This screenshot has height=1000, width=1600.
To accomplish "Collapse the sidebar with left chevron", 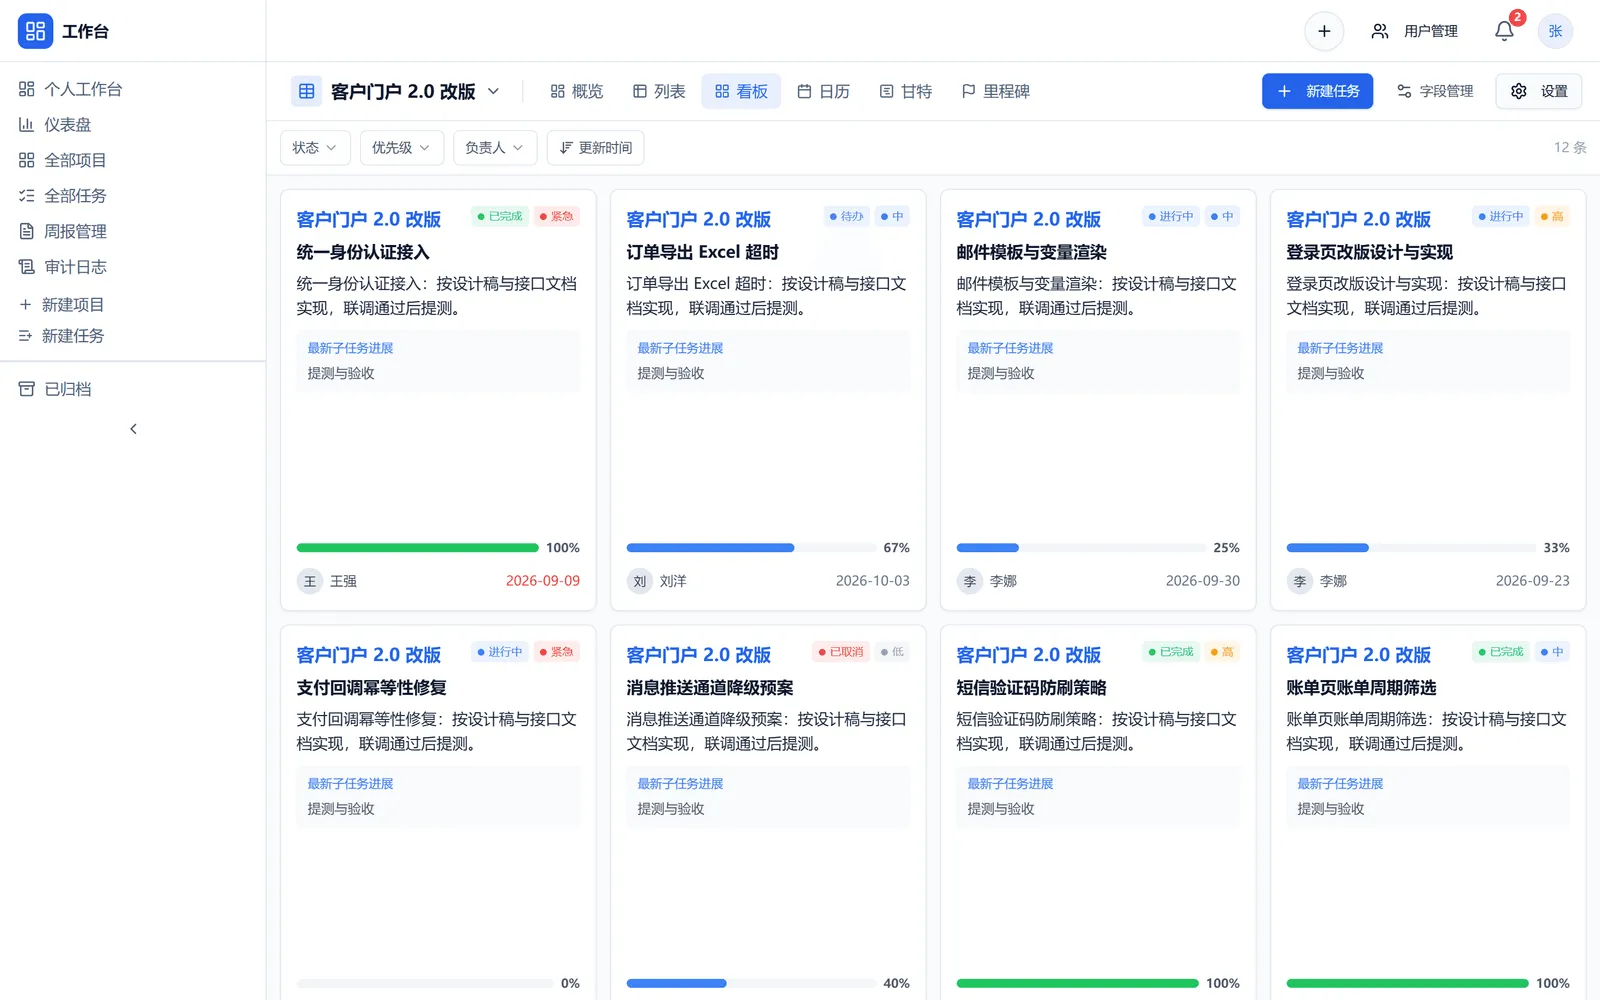I will click(x=133, y=429).
